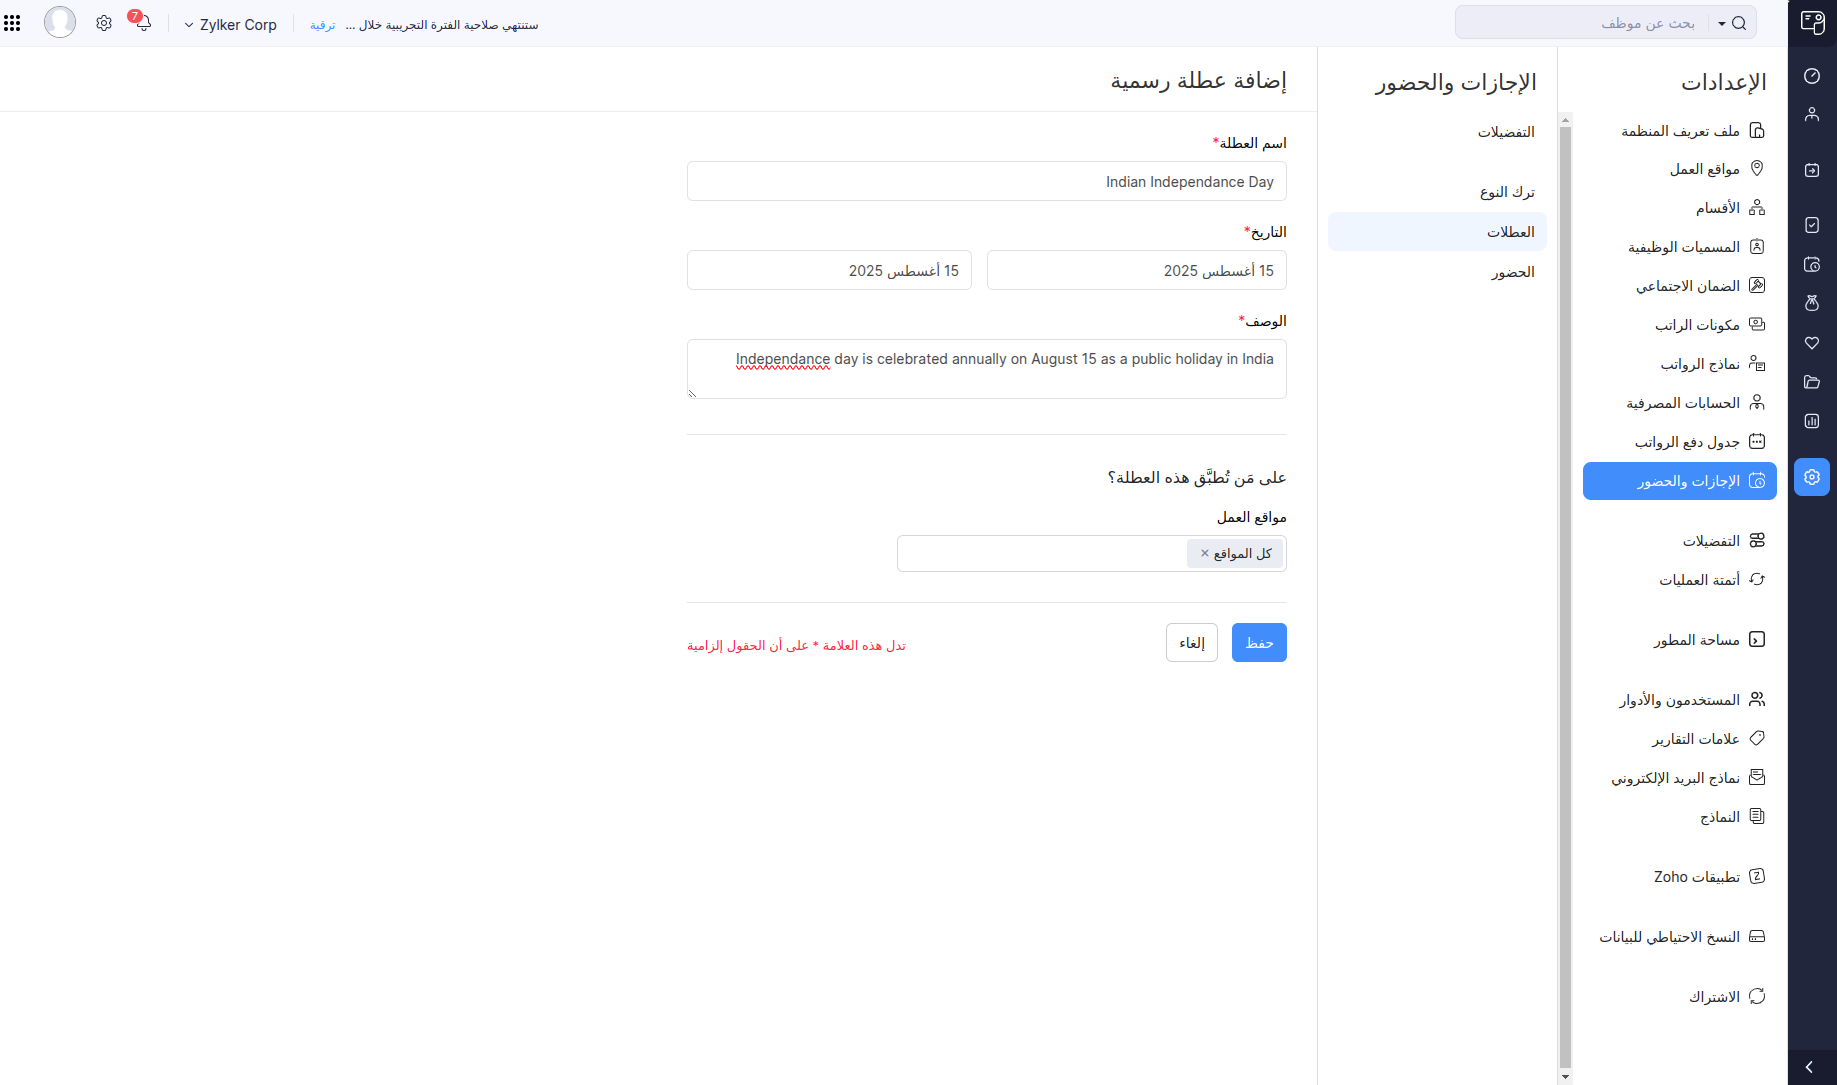The width and height of the screenshot is (1837, 1085).
Task: Select العطلات tab in leave submenu
Action: (x=1510, y=232)
